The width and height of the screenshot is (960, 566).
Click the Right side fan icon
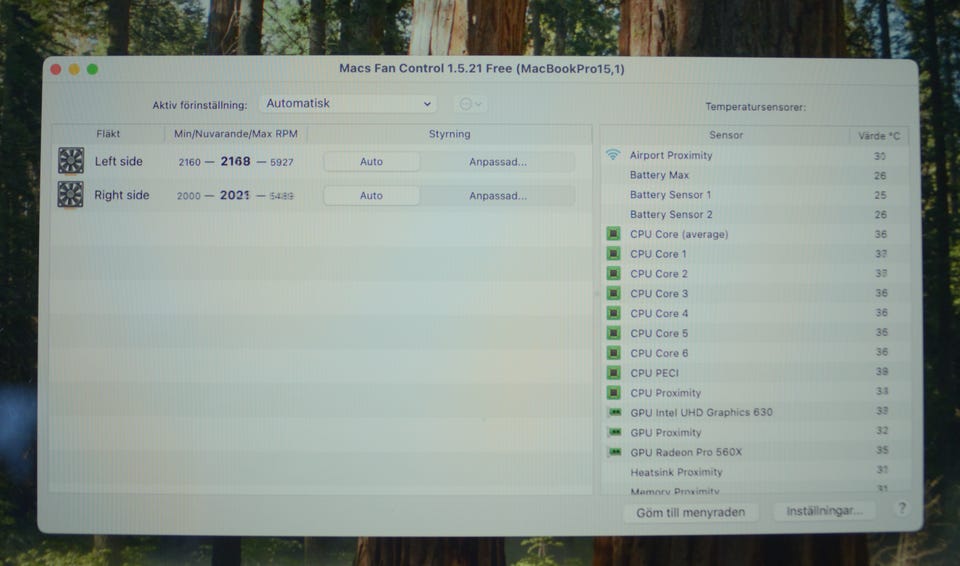pos(70,194)
